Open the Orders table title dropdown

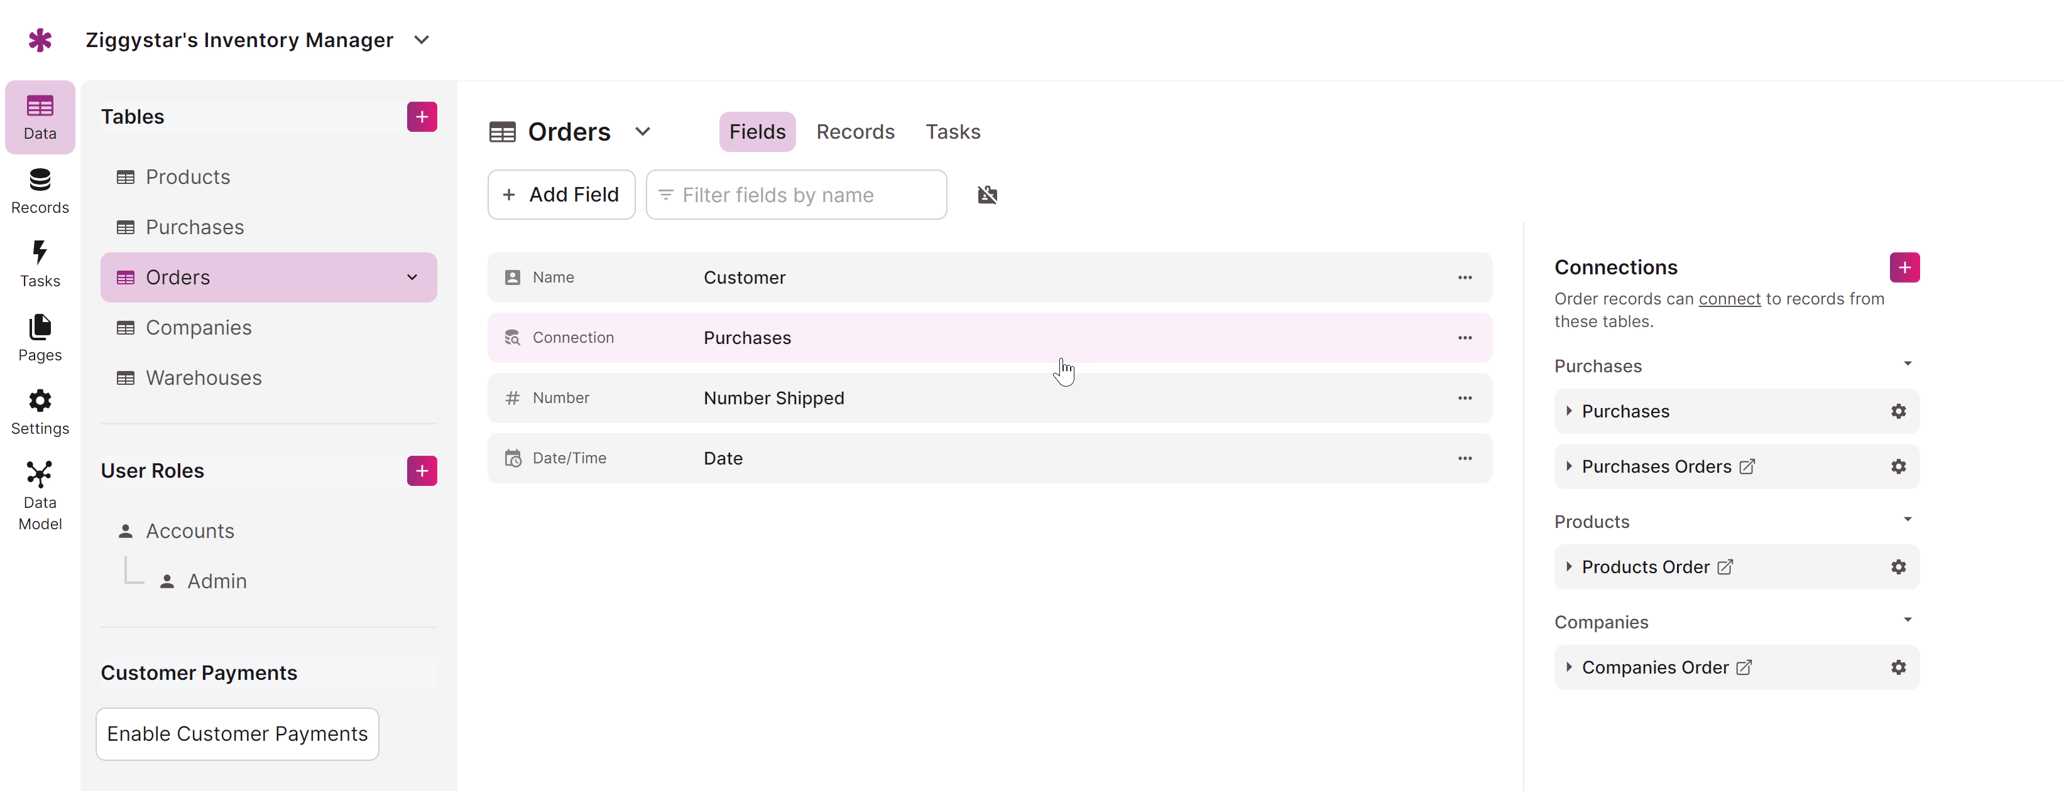click(643, 132)
